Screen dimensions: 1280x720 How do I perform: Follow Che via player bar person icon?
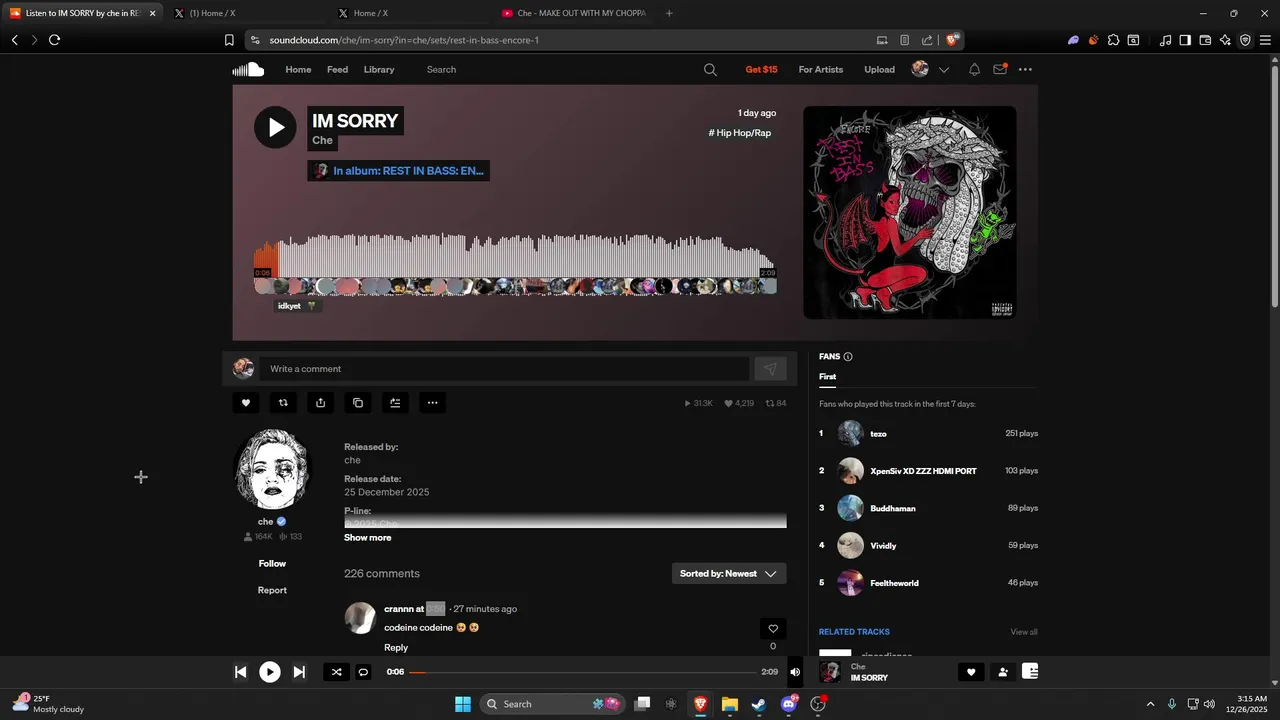(x=1002, y=672)
